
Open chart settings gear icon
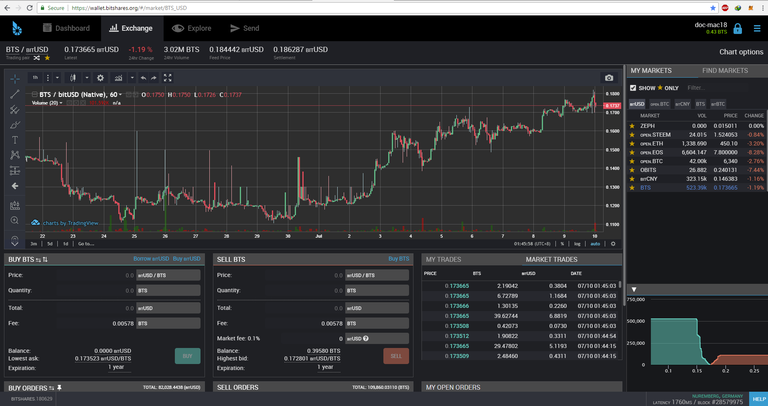tap(100, 77)
